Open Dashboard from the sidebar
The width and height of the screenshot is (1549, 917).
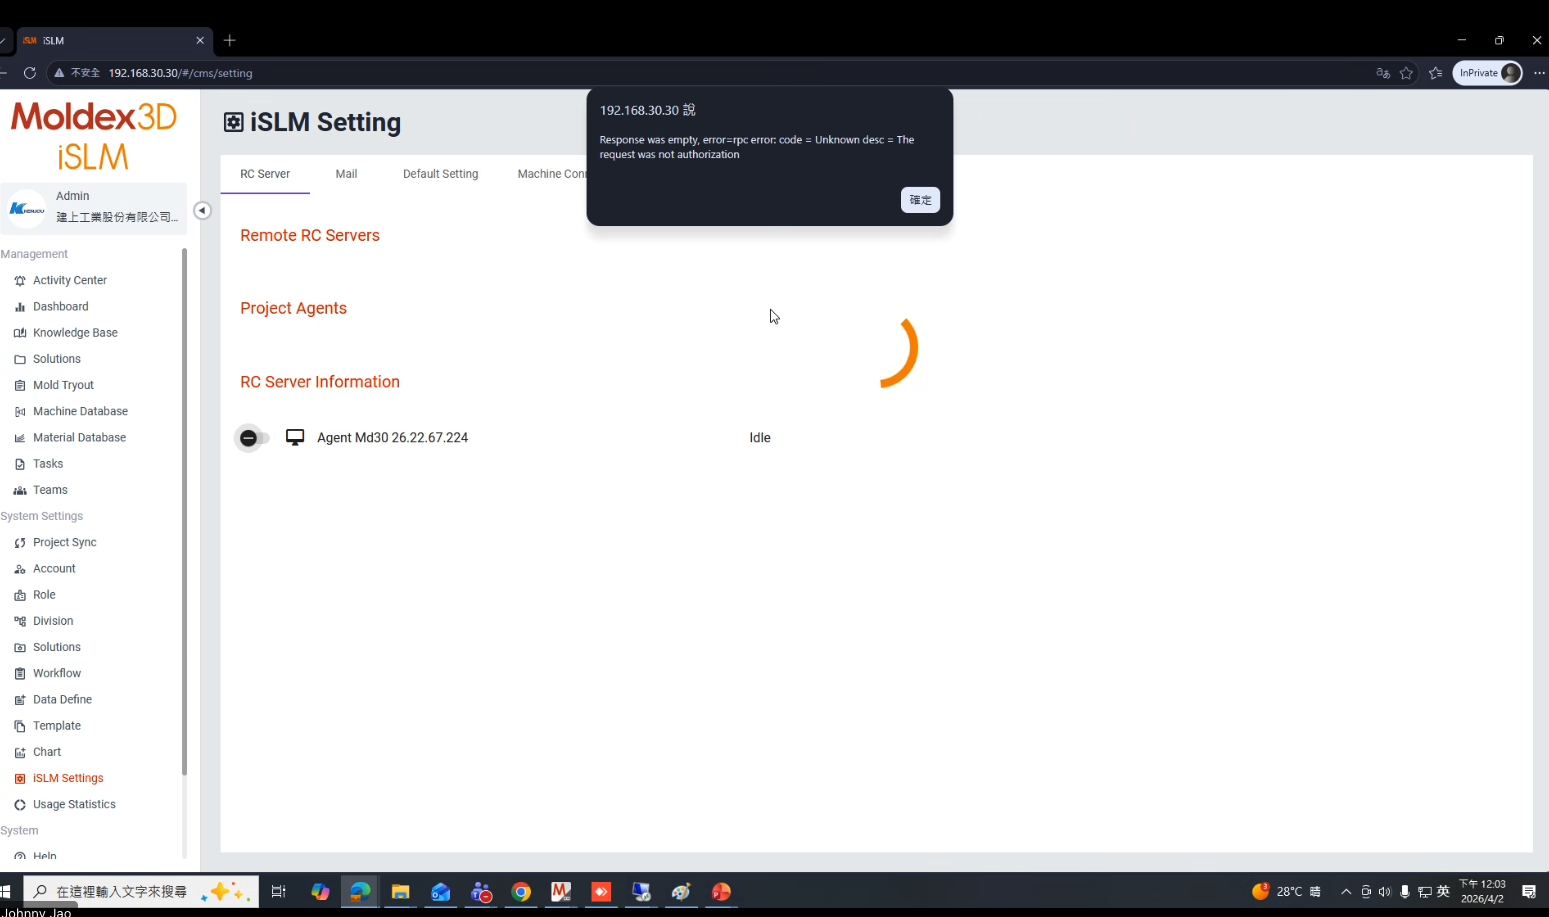(x=60, y=307)
